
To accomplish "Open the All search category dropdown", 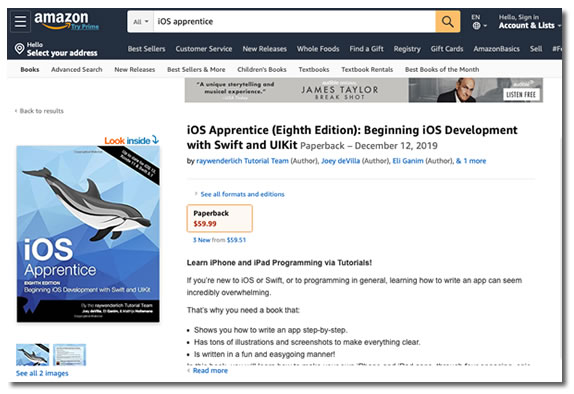I will tap(141, 22).
